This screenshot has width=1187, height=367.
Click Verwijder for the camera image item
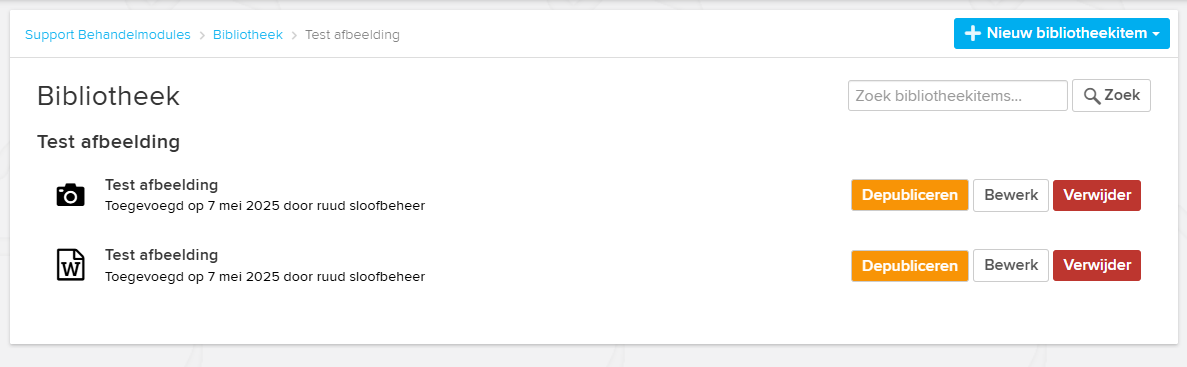[1097, 195]
